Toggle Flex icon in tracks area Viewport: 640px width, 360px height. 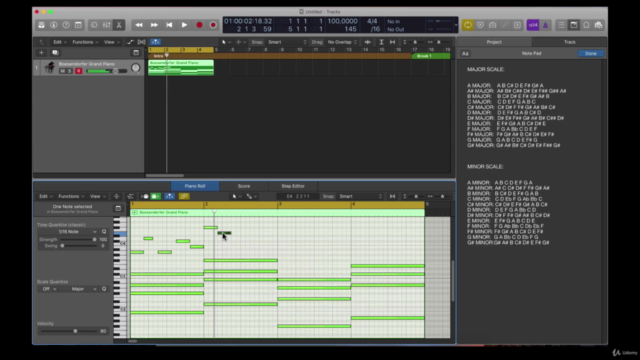[142, 42]
